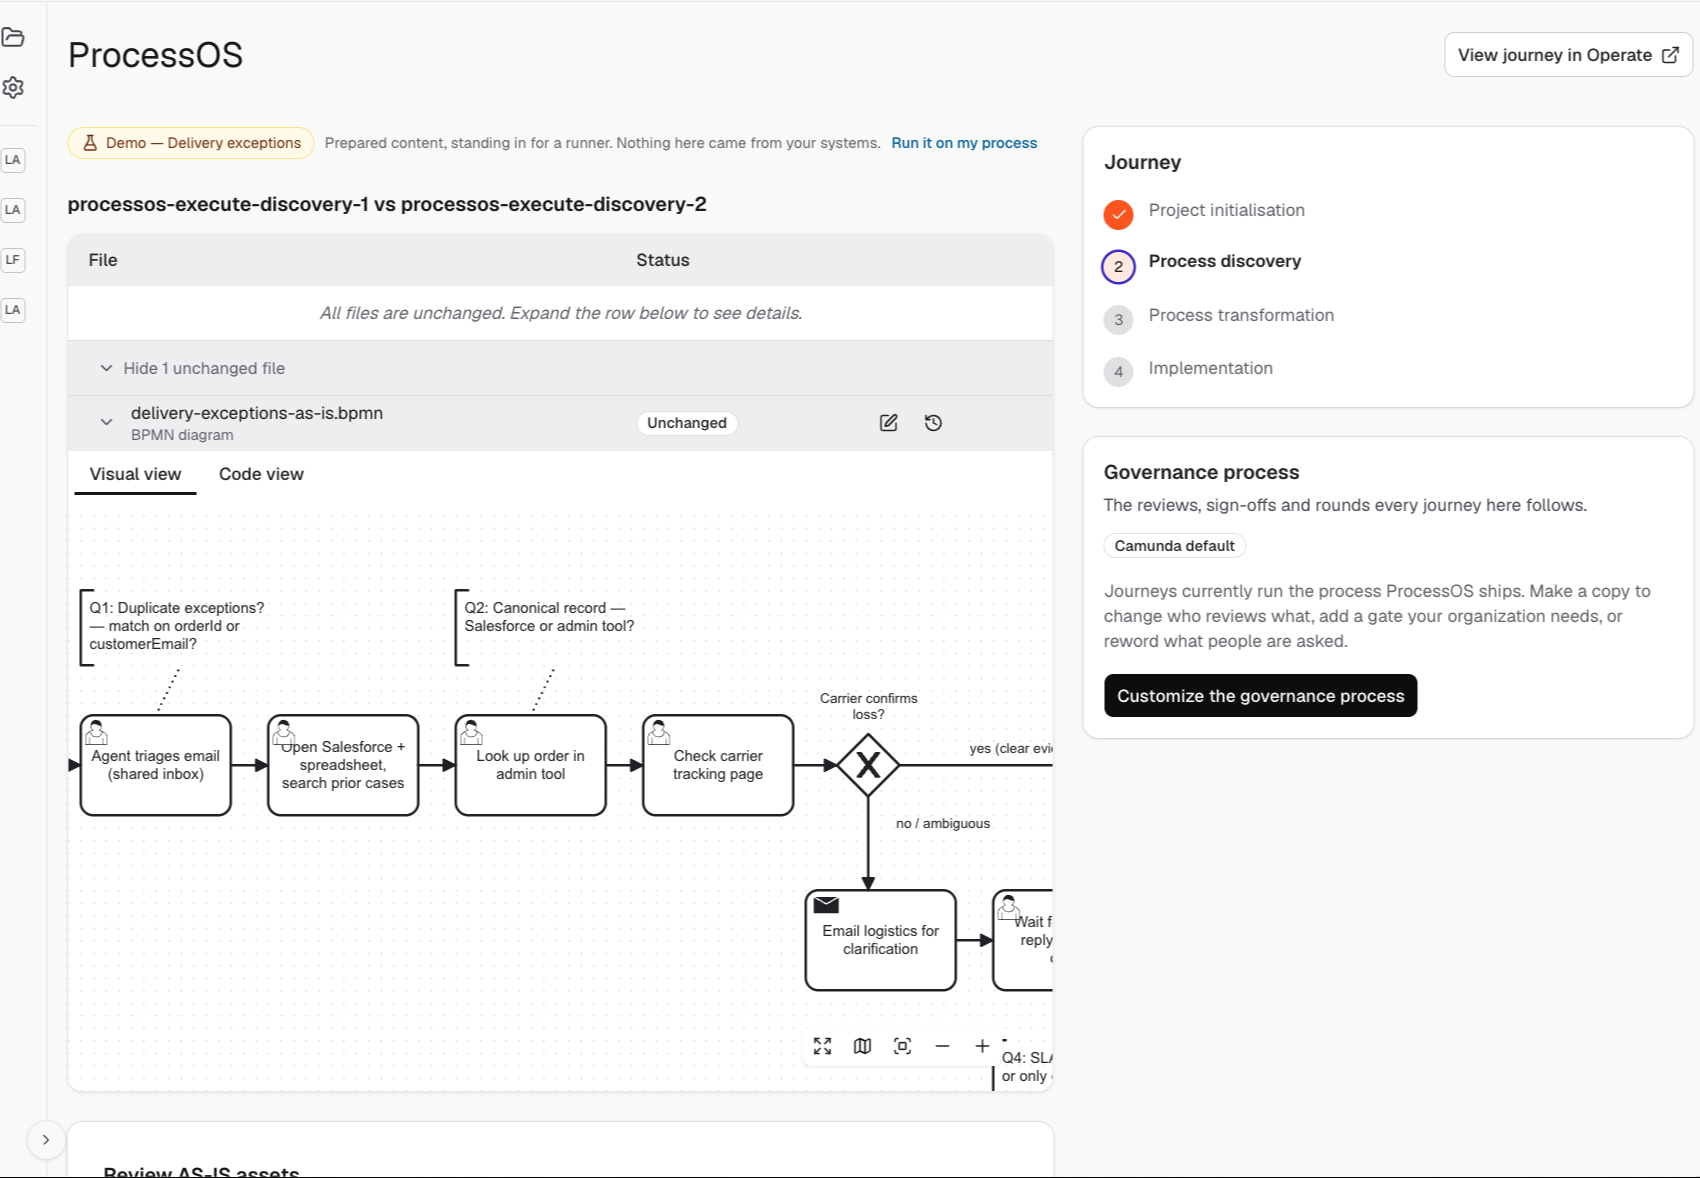Open the 'Process discovery' journey step
The height and width of the screenshot is (1178, 1700).
1224,261
